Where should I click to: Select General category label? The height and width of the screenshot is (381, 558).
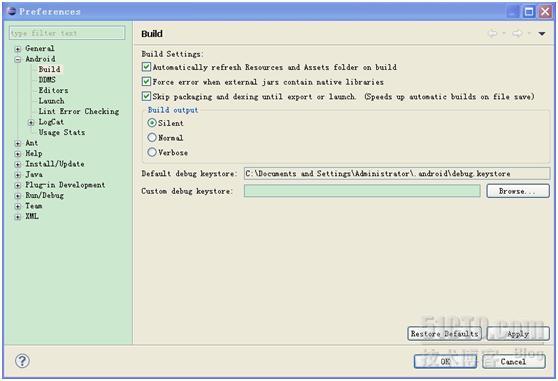(40, 48)
